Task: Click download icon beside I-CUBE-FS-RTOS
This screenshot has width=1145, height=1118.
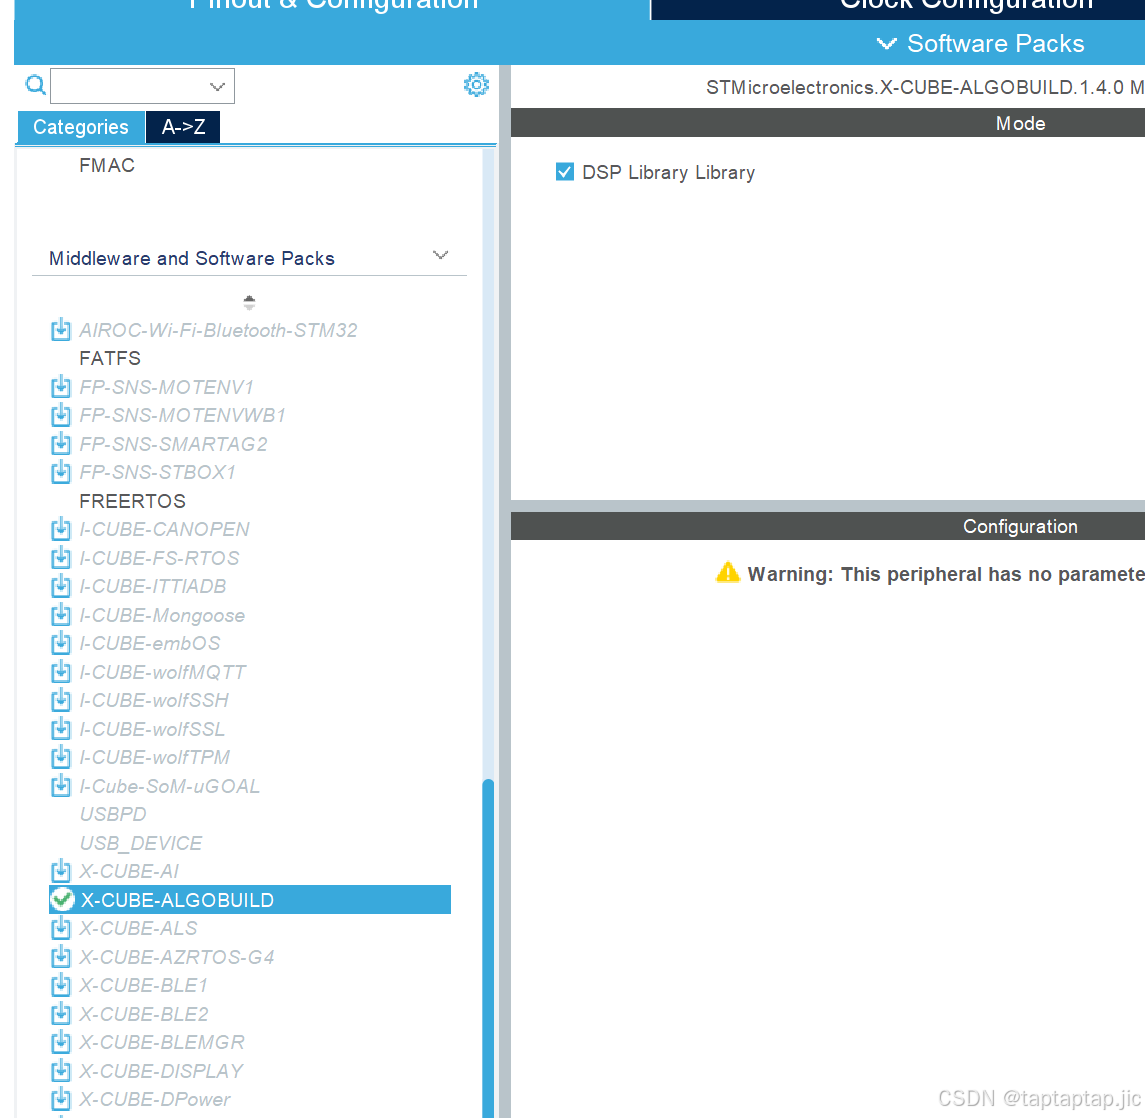Action: point(61,557)
